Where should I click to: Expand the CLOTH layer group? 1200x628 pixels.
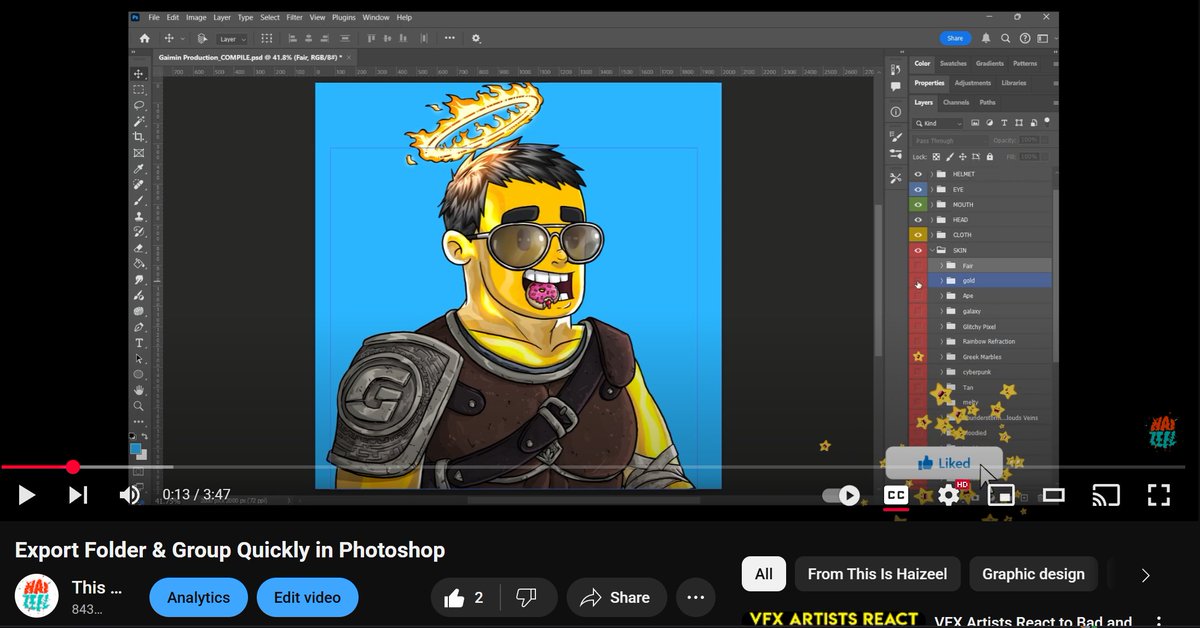[x=932, y=235]
